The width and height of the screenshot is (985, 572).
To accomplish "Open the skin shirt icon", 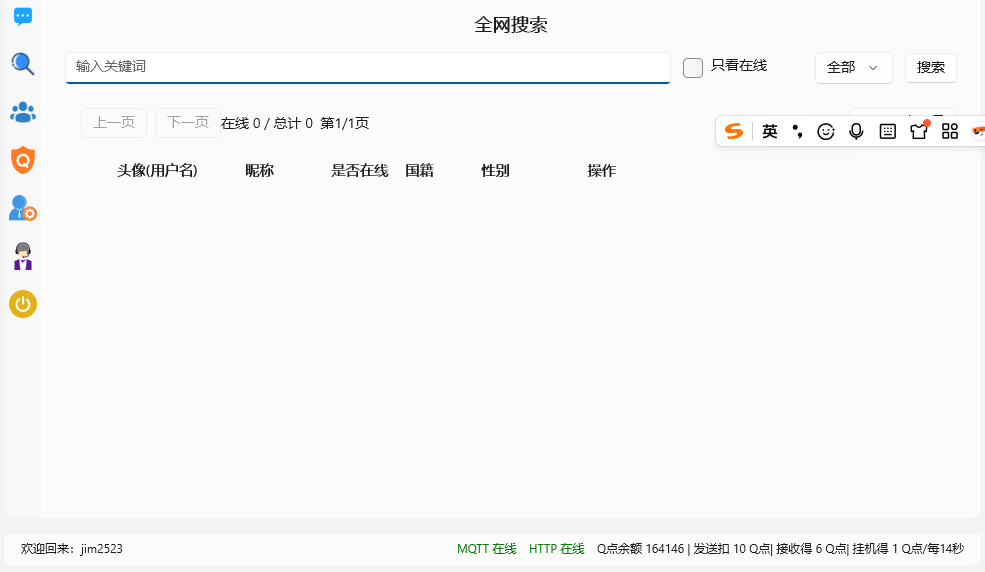I will click(x=918, y=131).
